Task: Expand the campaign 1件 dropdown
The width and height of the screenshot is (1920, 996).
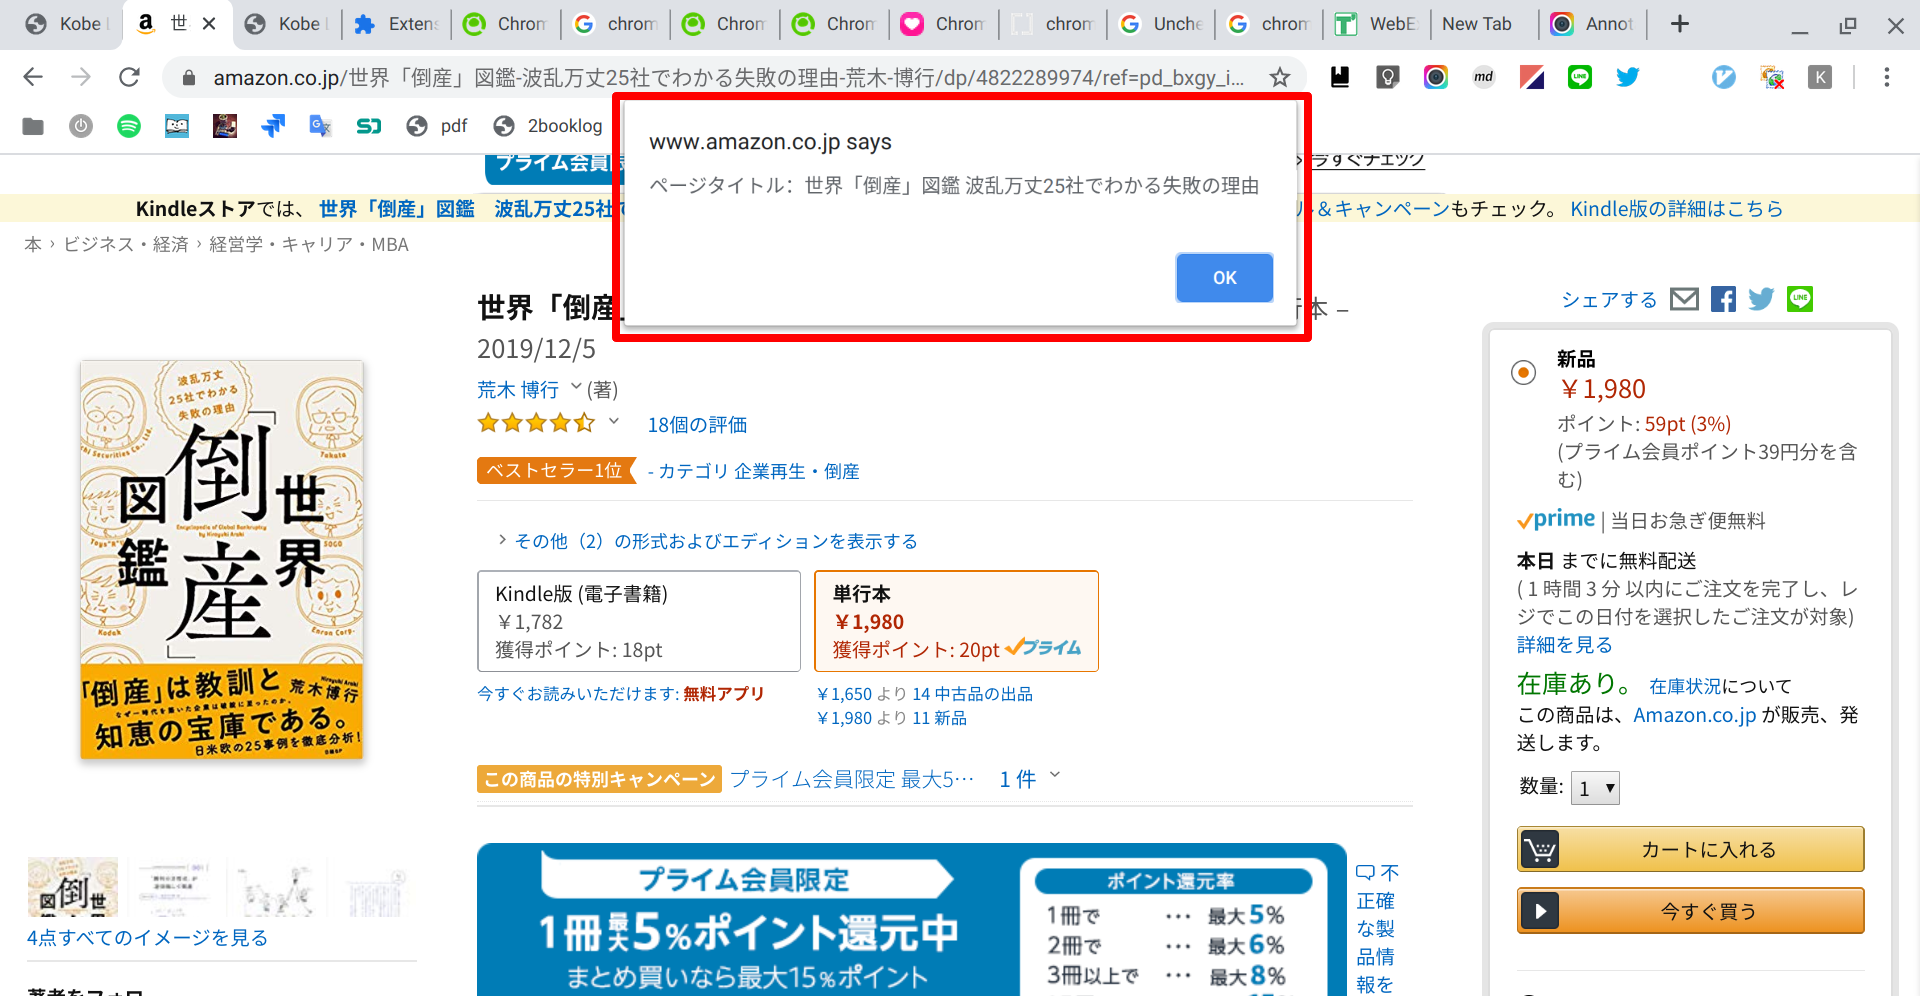Action: pyautogui.click(x=1054, y=776)
